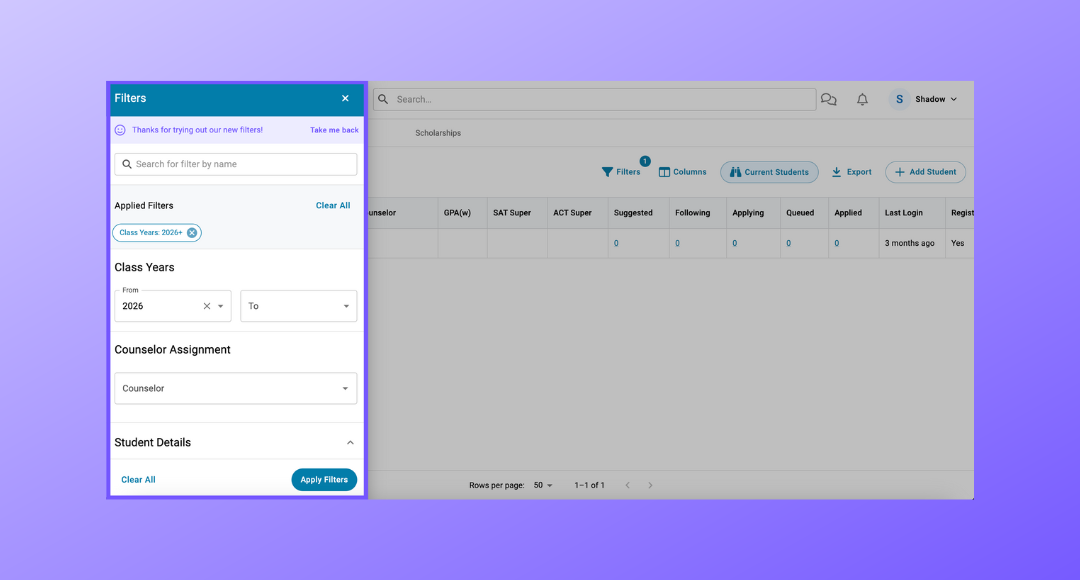Click the Add Student button

pyautogui.click(x=925, y=172)
